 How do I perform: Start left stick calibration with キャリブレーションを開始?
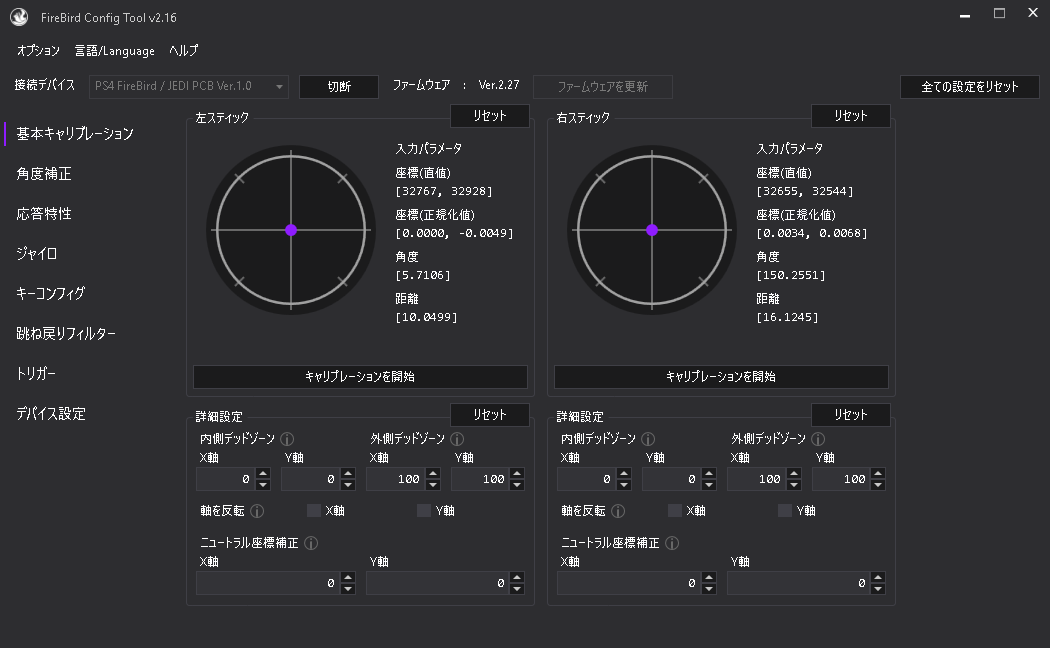[x=360, y=377]
